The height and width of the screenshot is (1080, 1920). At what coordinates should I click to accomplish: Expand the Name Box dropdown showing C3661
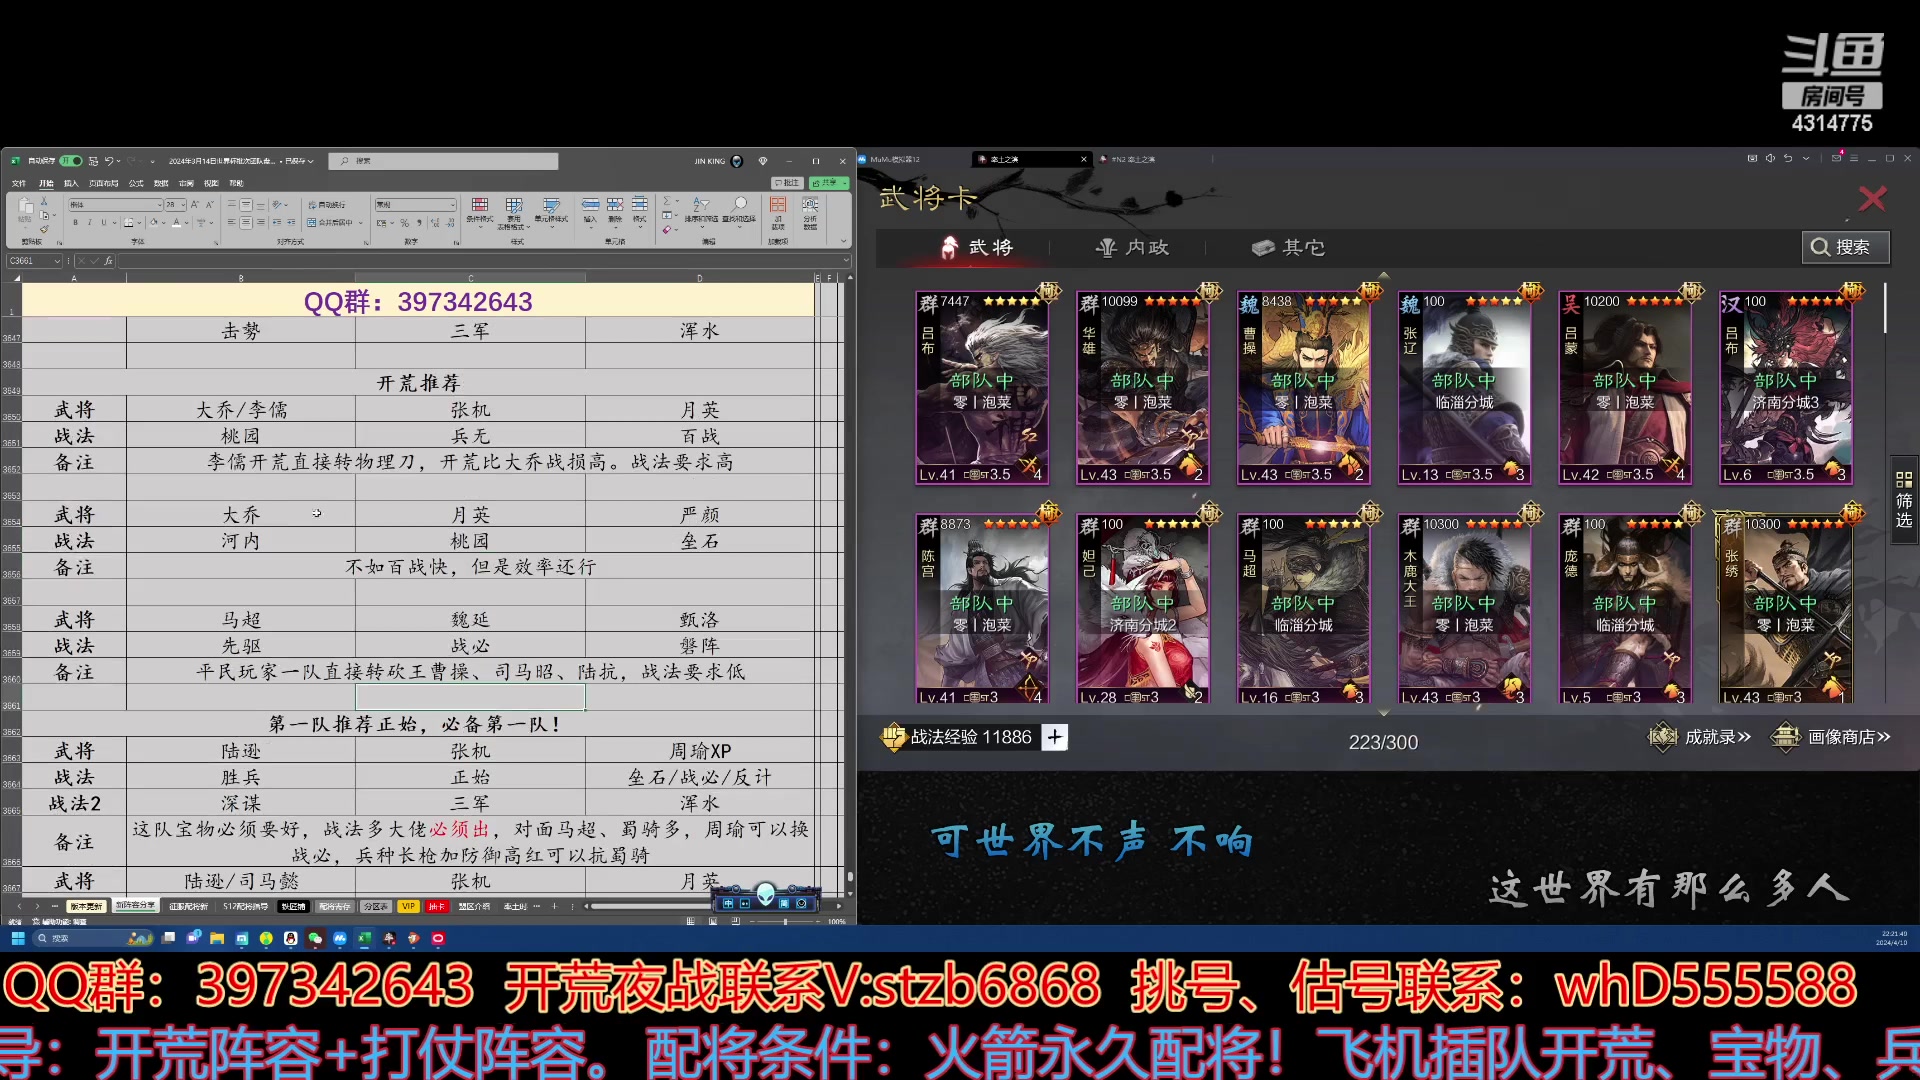click(x=57, y=261)
